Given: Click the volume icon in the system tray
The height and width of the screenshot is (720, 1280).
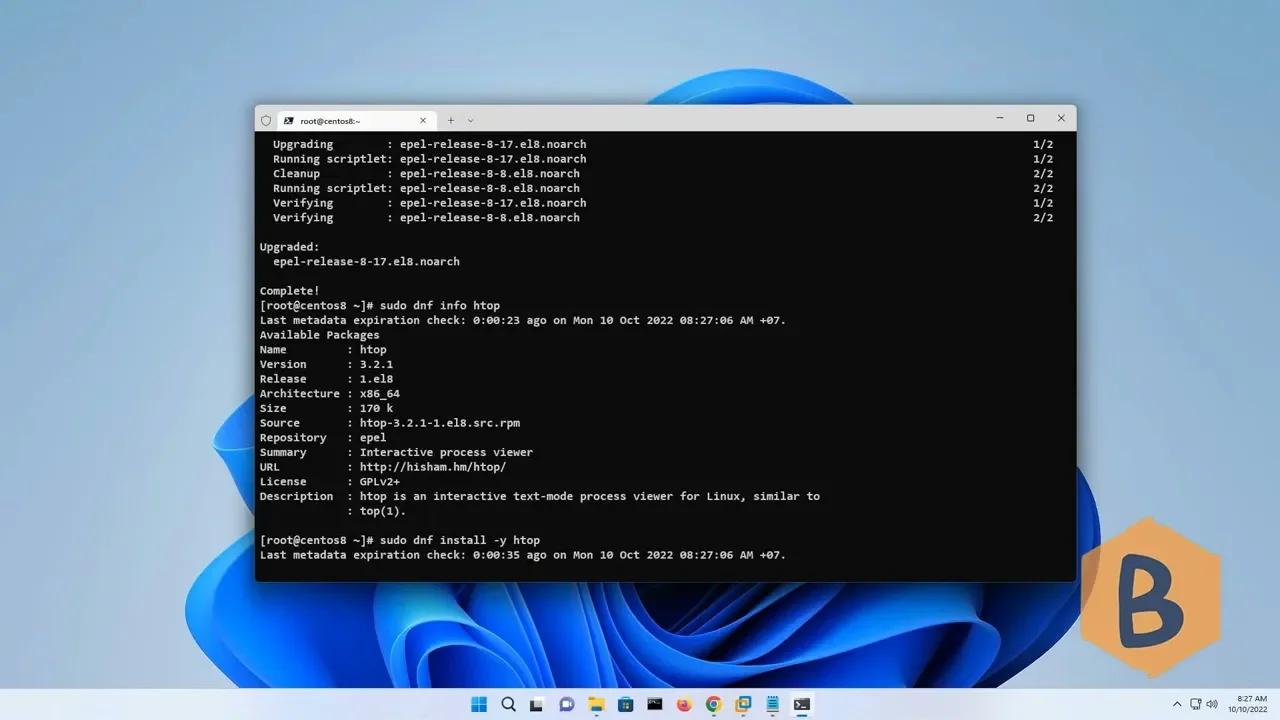Looking at the screenshot, I should tap(1212, 704).
